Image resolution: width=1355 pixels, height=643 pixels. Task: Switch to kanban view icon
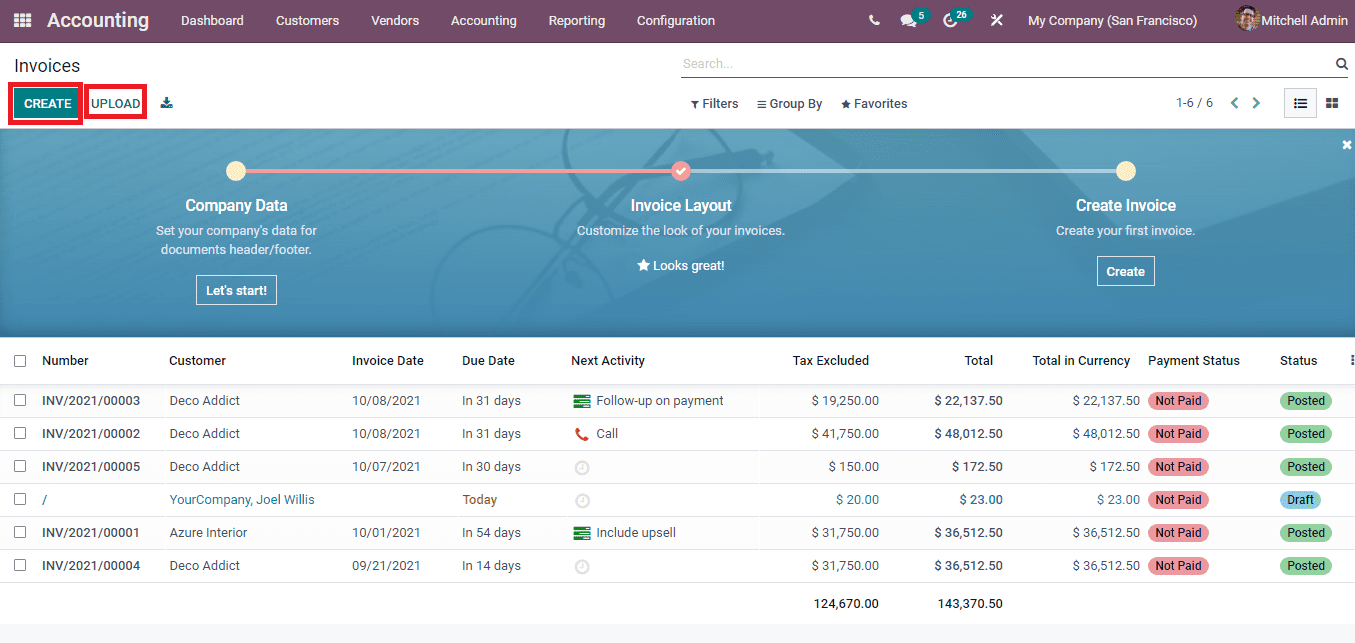1331,102
